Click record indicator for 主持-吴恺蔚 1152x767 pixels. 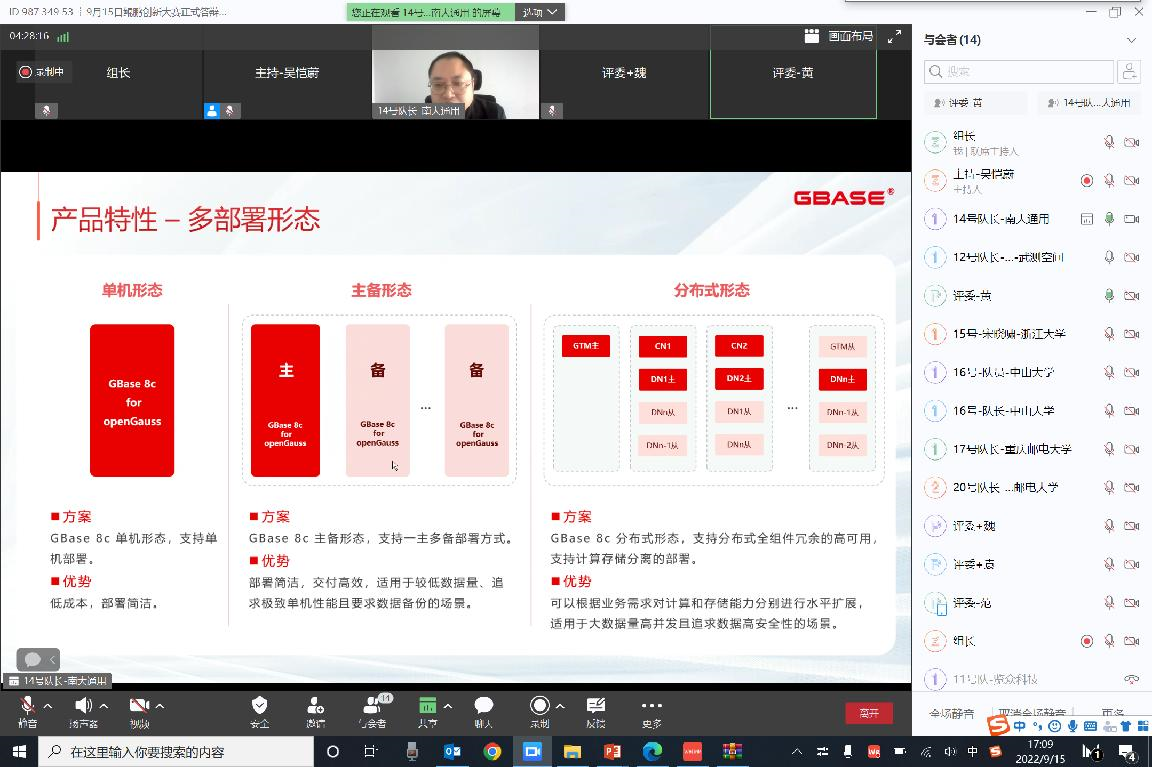pyautogui.click(x=1087, y=180)
